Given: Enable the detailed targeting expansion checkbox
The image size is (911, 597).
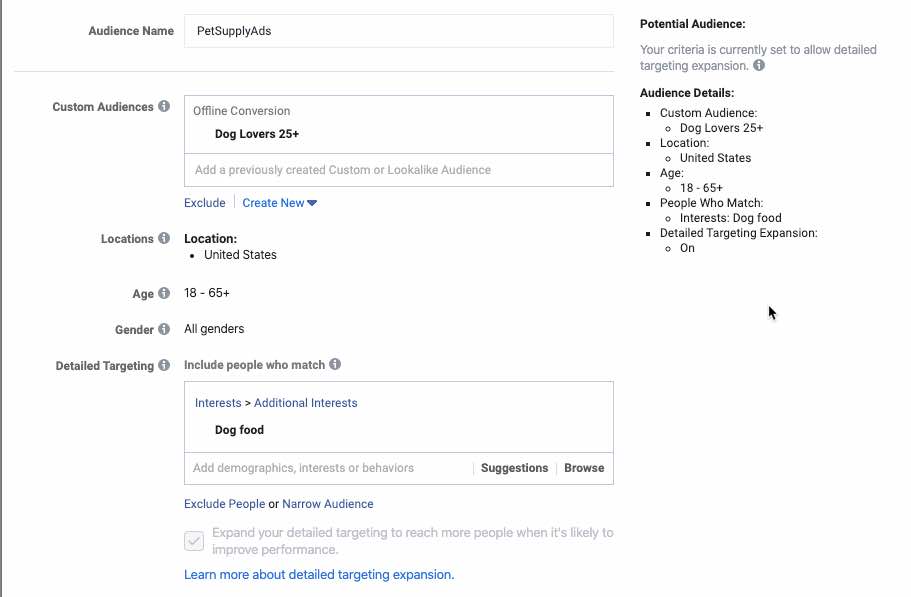Looking at the screenshot, I should pyautogui.click(x=194, y=541).
